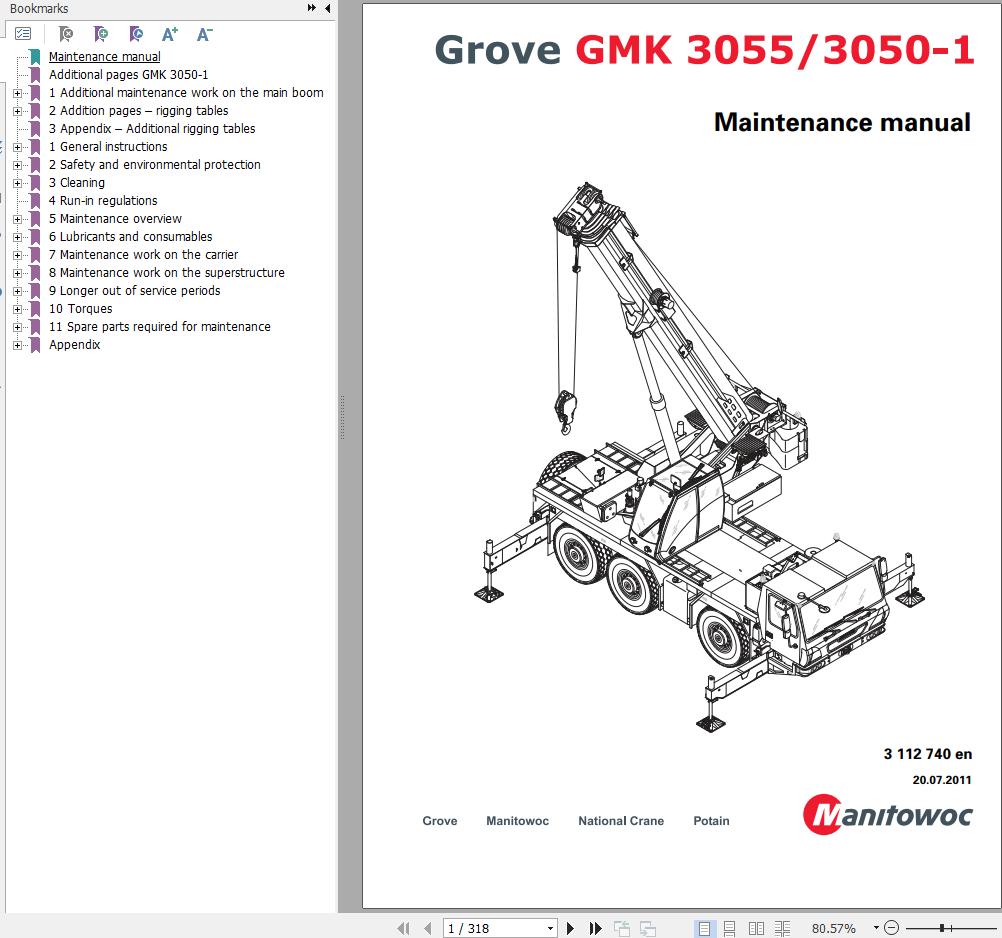Collapse the Bookmarks panel with left arrow
The height and width of the screenshot is (938, 1002).
click(x=327, y=9)
